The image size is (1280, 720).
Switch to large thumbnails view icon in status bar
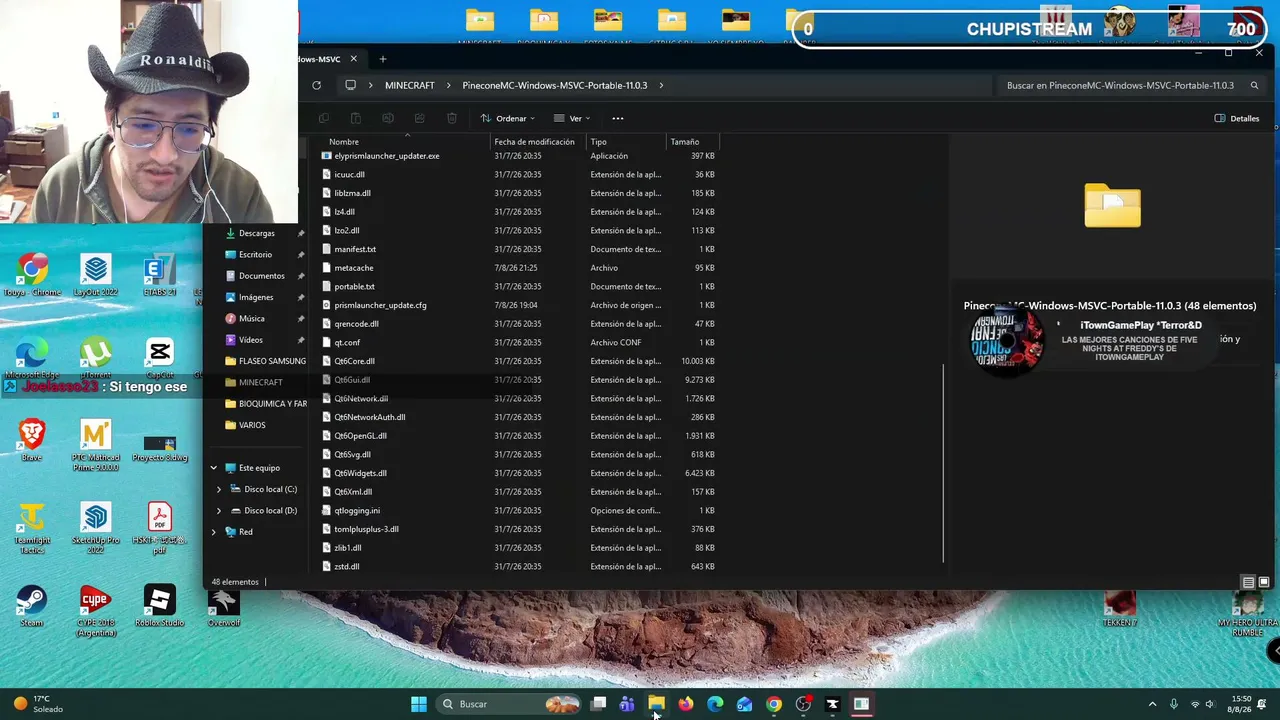(x=1264, y=582)
